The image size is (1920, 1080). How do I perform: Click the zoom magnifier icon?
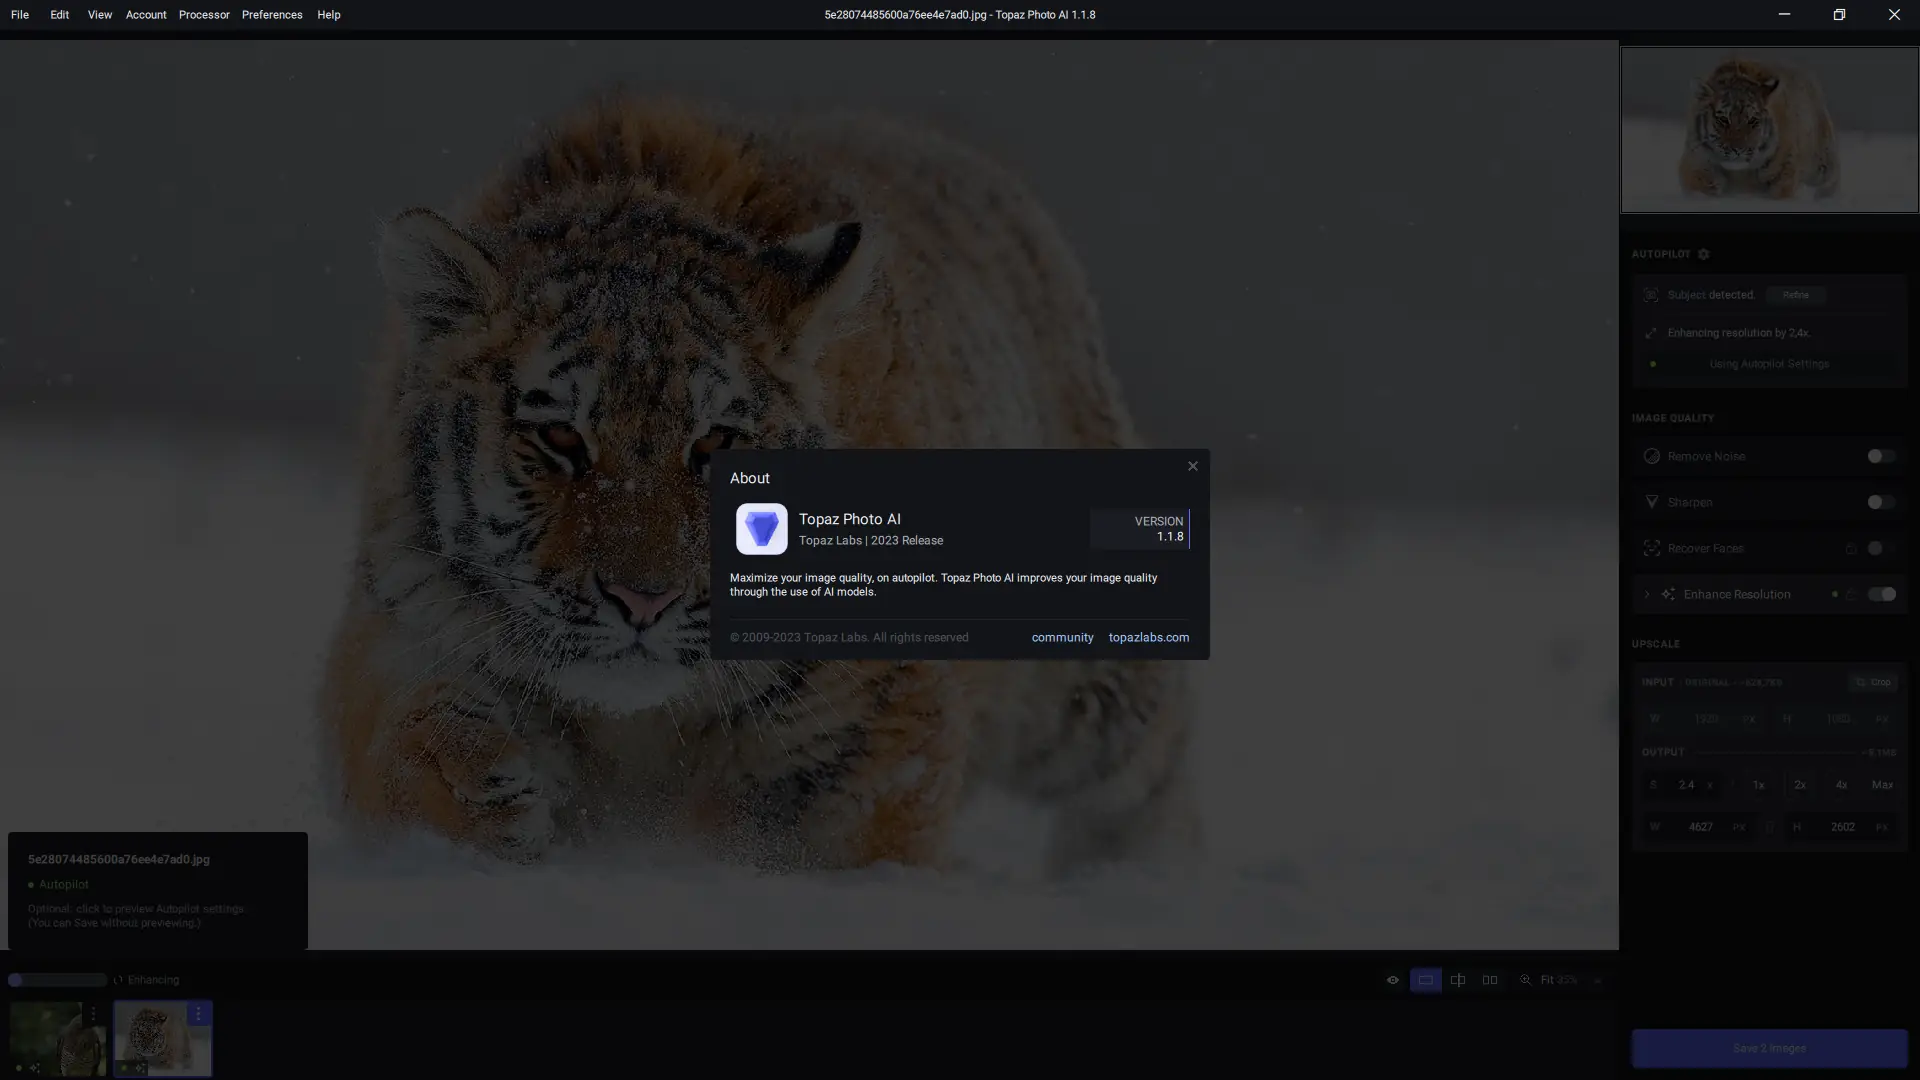[x=1526, y=980]
